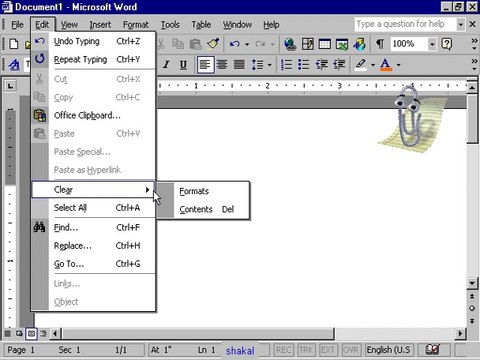Open the help question box dropdown arrow

pyautogui.click(x=460, y=24)
